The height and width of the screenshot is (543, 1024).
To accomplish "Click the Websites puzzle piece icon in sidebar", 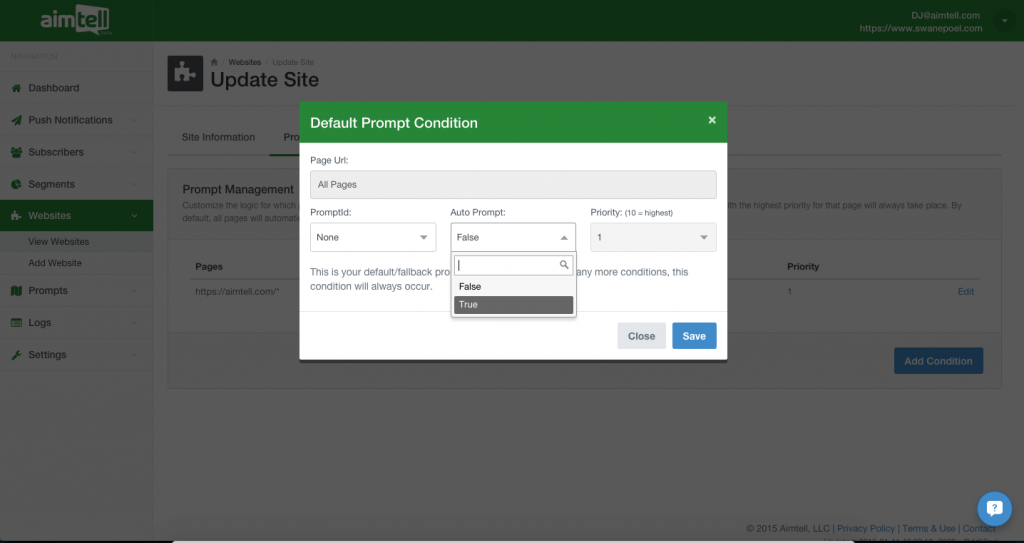I will (x=16, y=215).
